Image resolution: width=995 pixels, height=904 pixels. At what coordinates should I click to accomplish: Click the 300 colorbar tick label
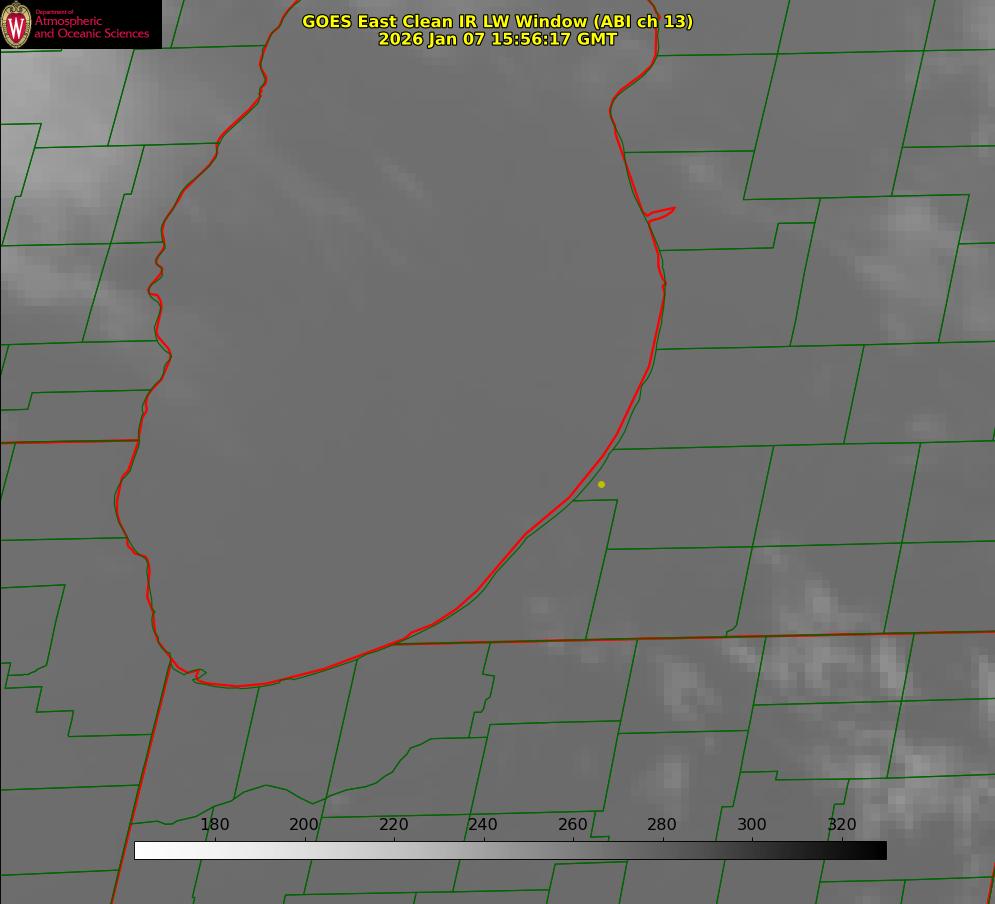tap(751, 825)
